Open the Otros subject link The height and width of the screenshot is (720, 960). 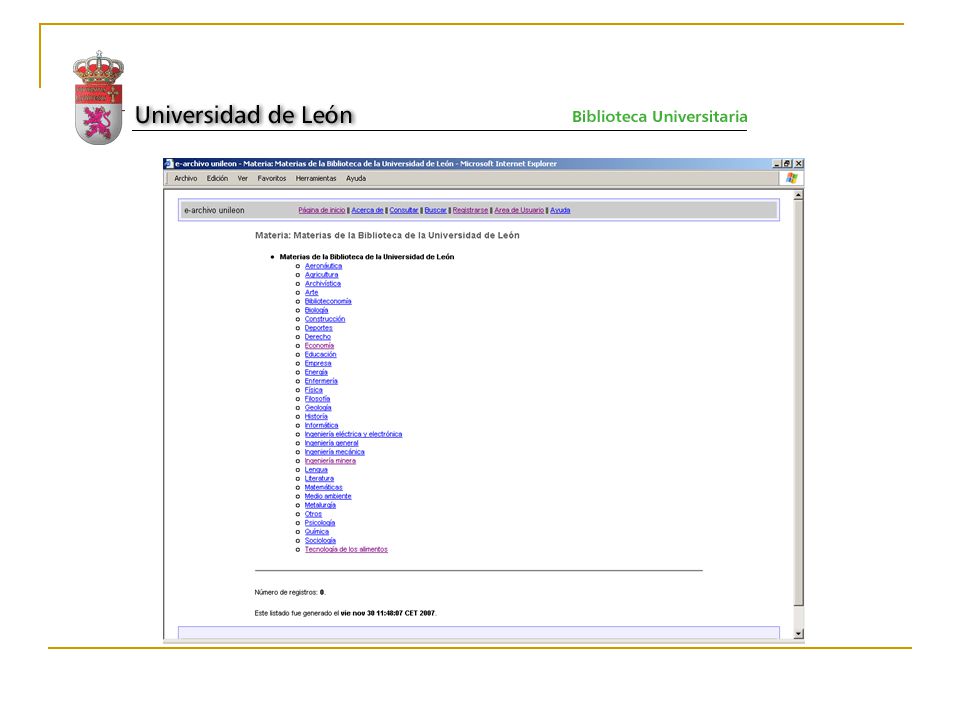[313, 514]
